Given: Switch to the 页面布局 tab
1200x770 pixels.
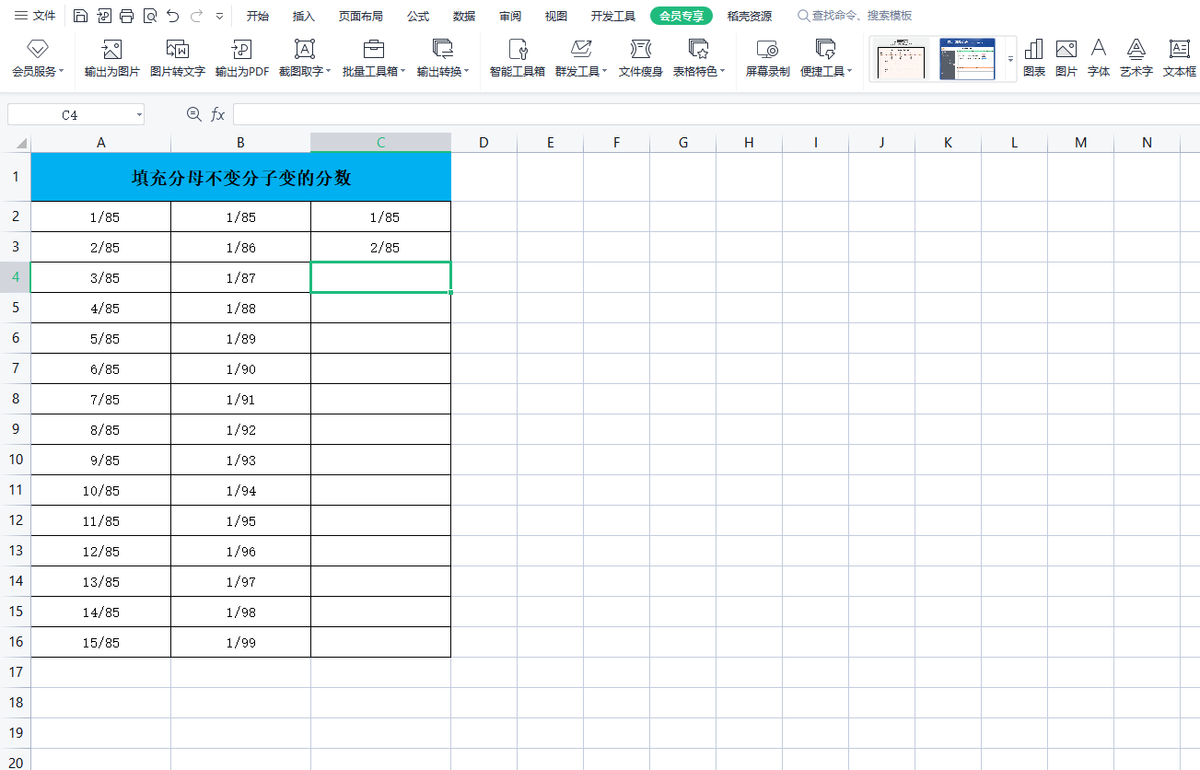Looking at the screenshot, I should tap(360, 16).
